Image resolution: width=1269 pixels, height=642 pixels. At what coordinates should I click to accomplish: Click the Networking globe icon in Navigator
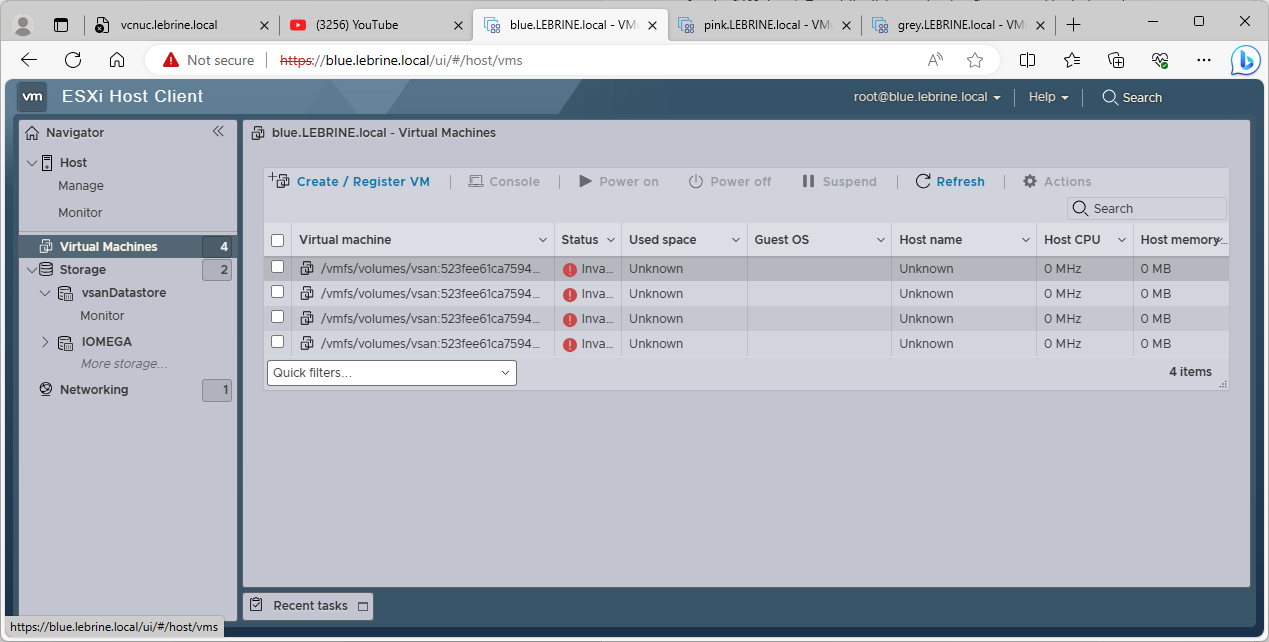click(x=45, y=390)
